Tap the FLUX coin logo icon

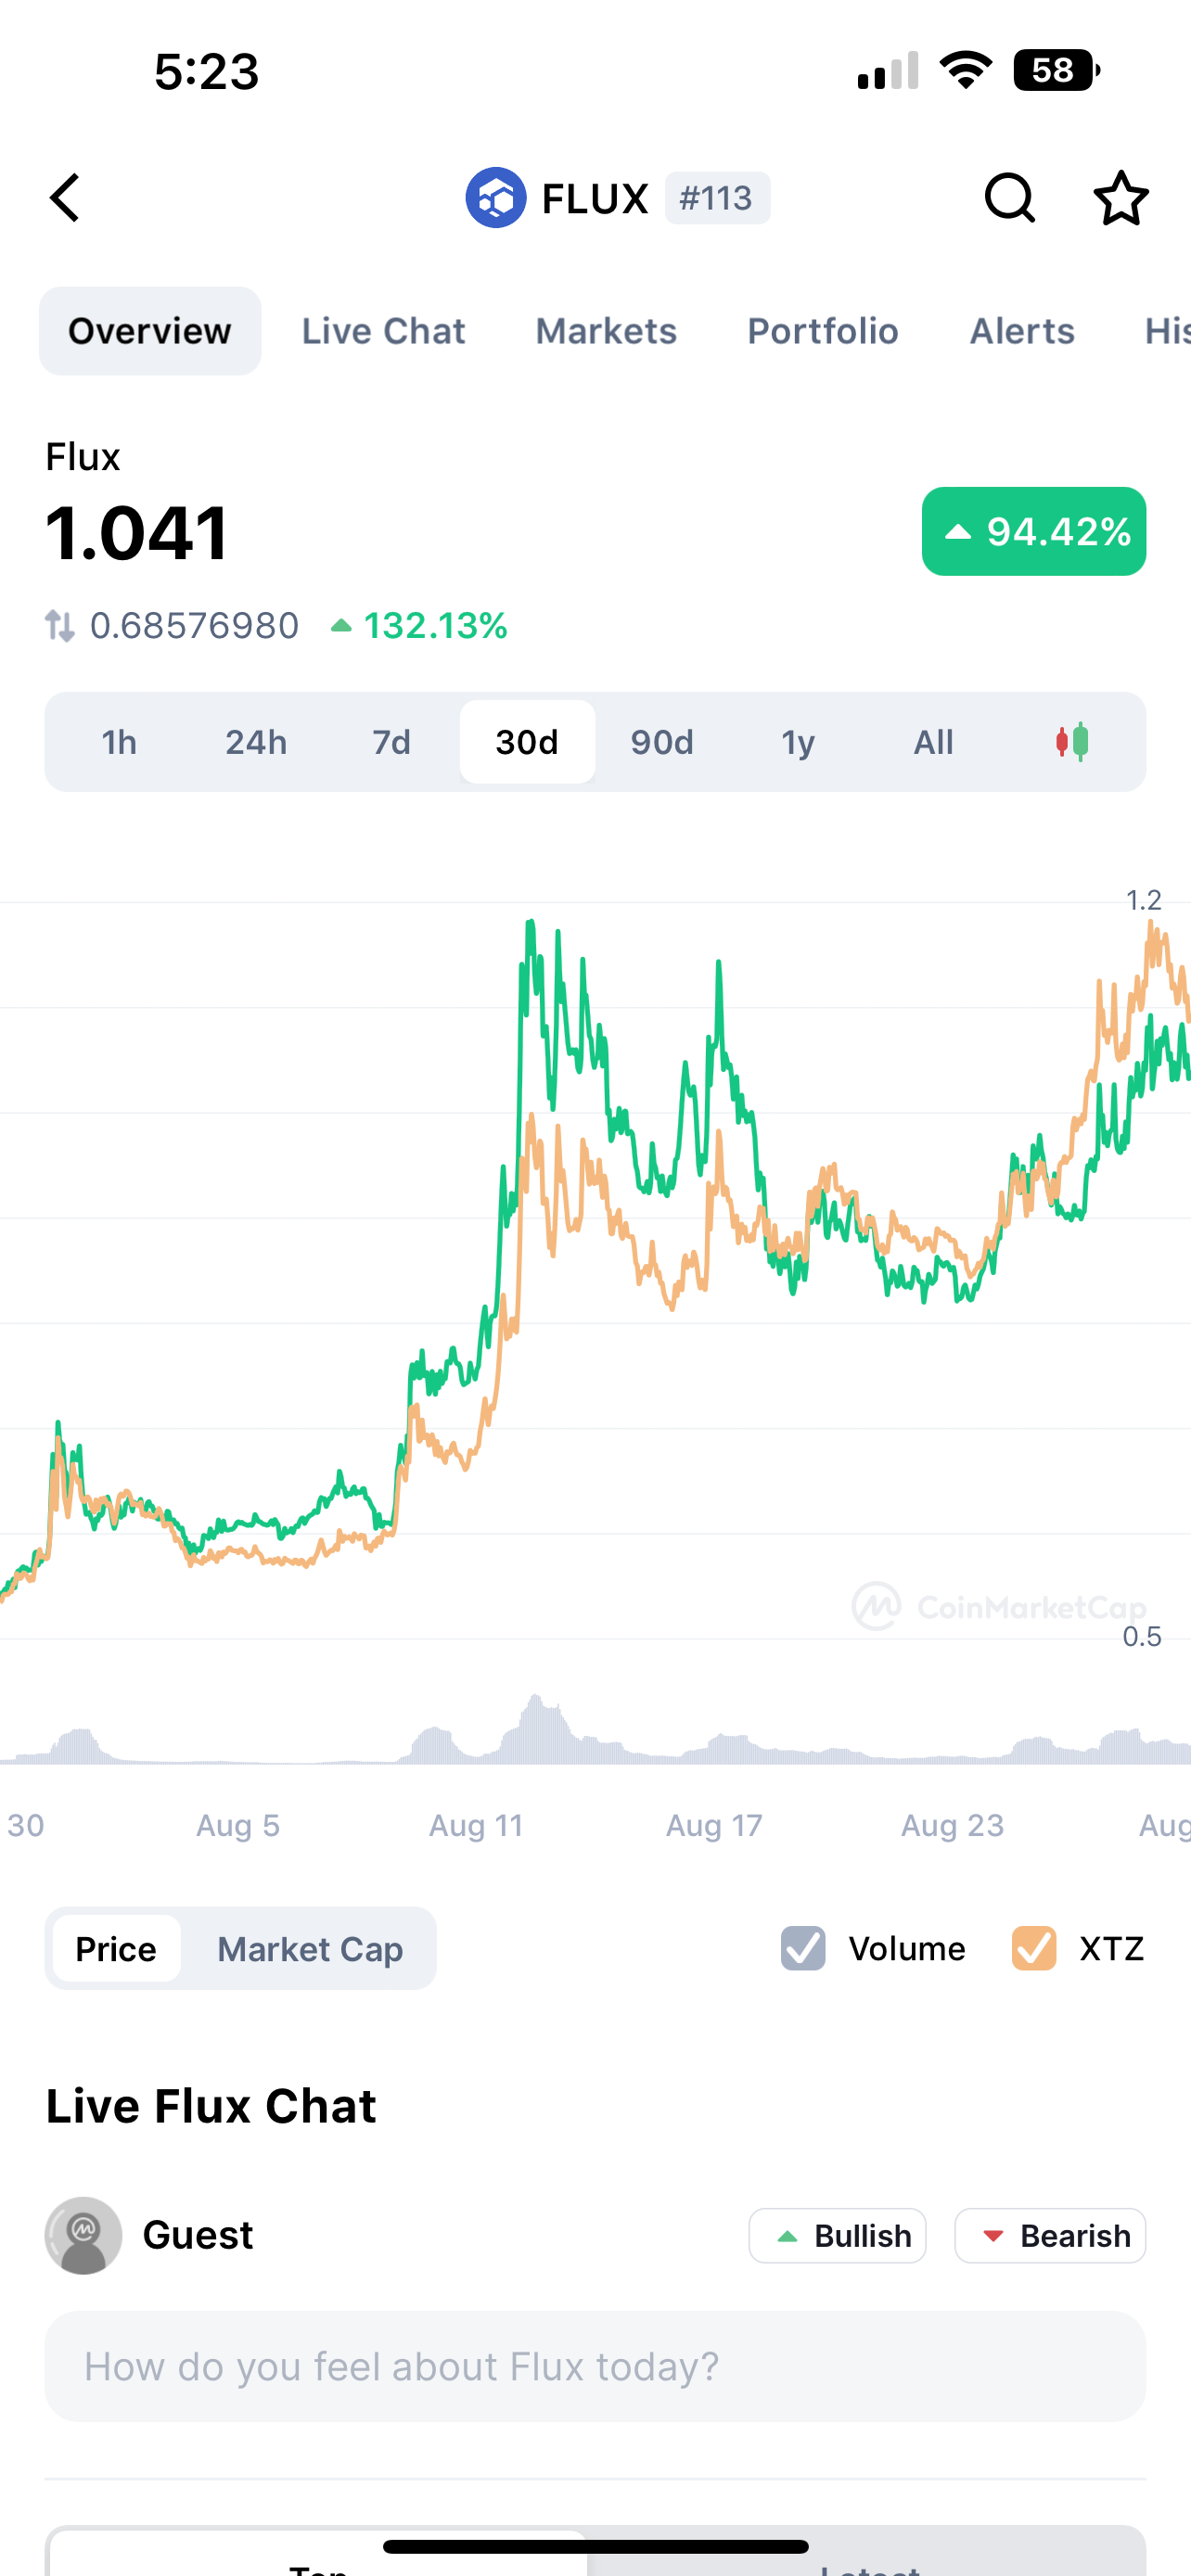[496, 198]
